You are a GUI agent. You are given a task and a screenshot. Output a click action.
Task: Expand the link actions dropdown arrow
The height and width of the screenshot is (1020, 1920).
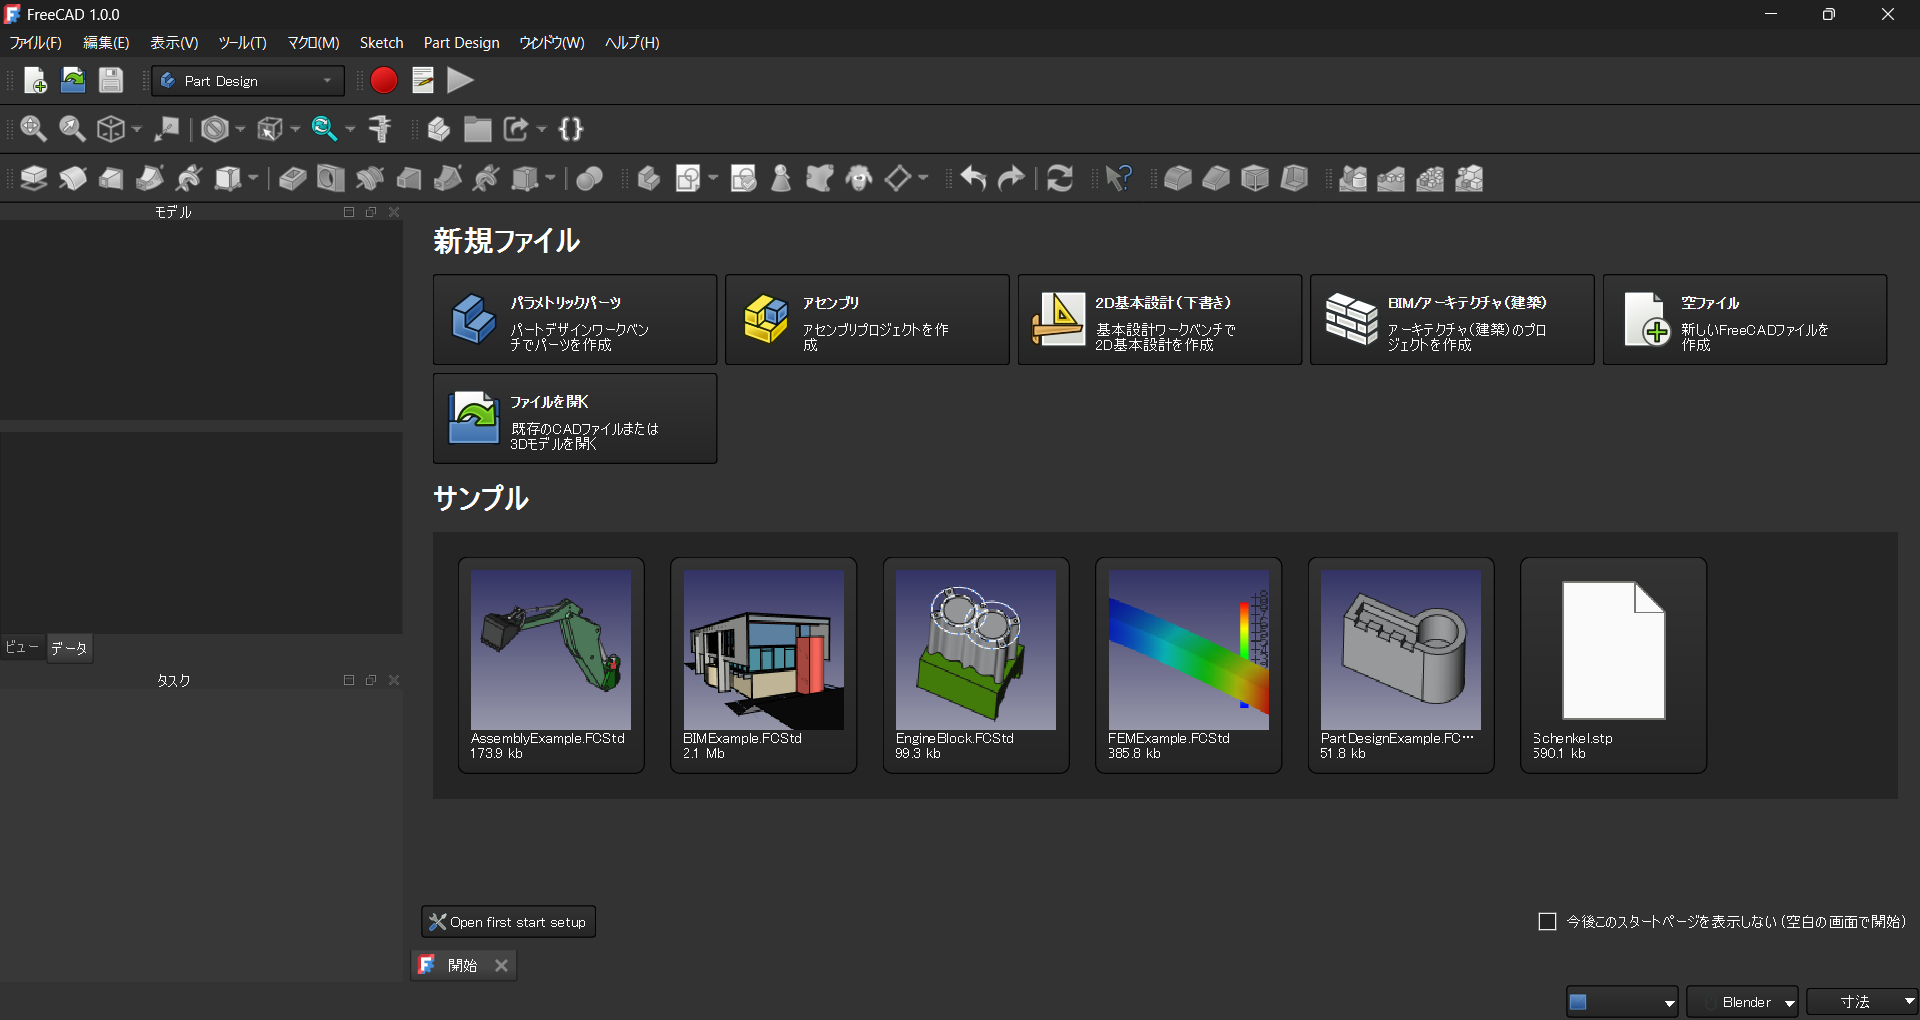(x=542, y=129)
